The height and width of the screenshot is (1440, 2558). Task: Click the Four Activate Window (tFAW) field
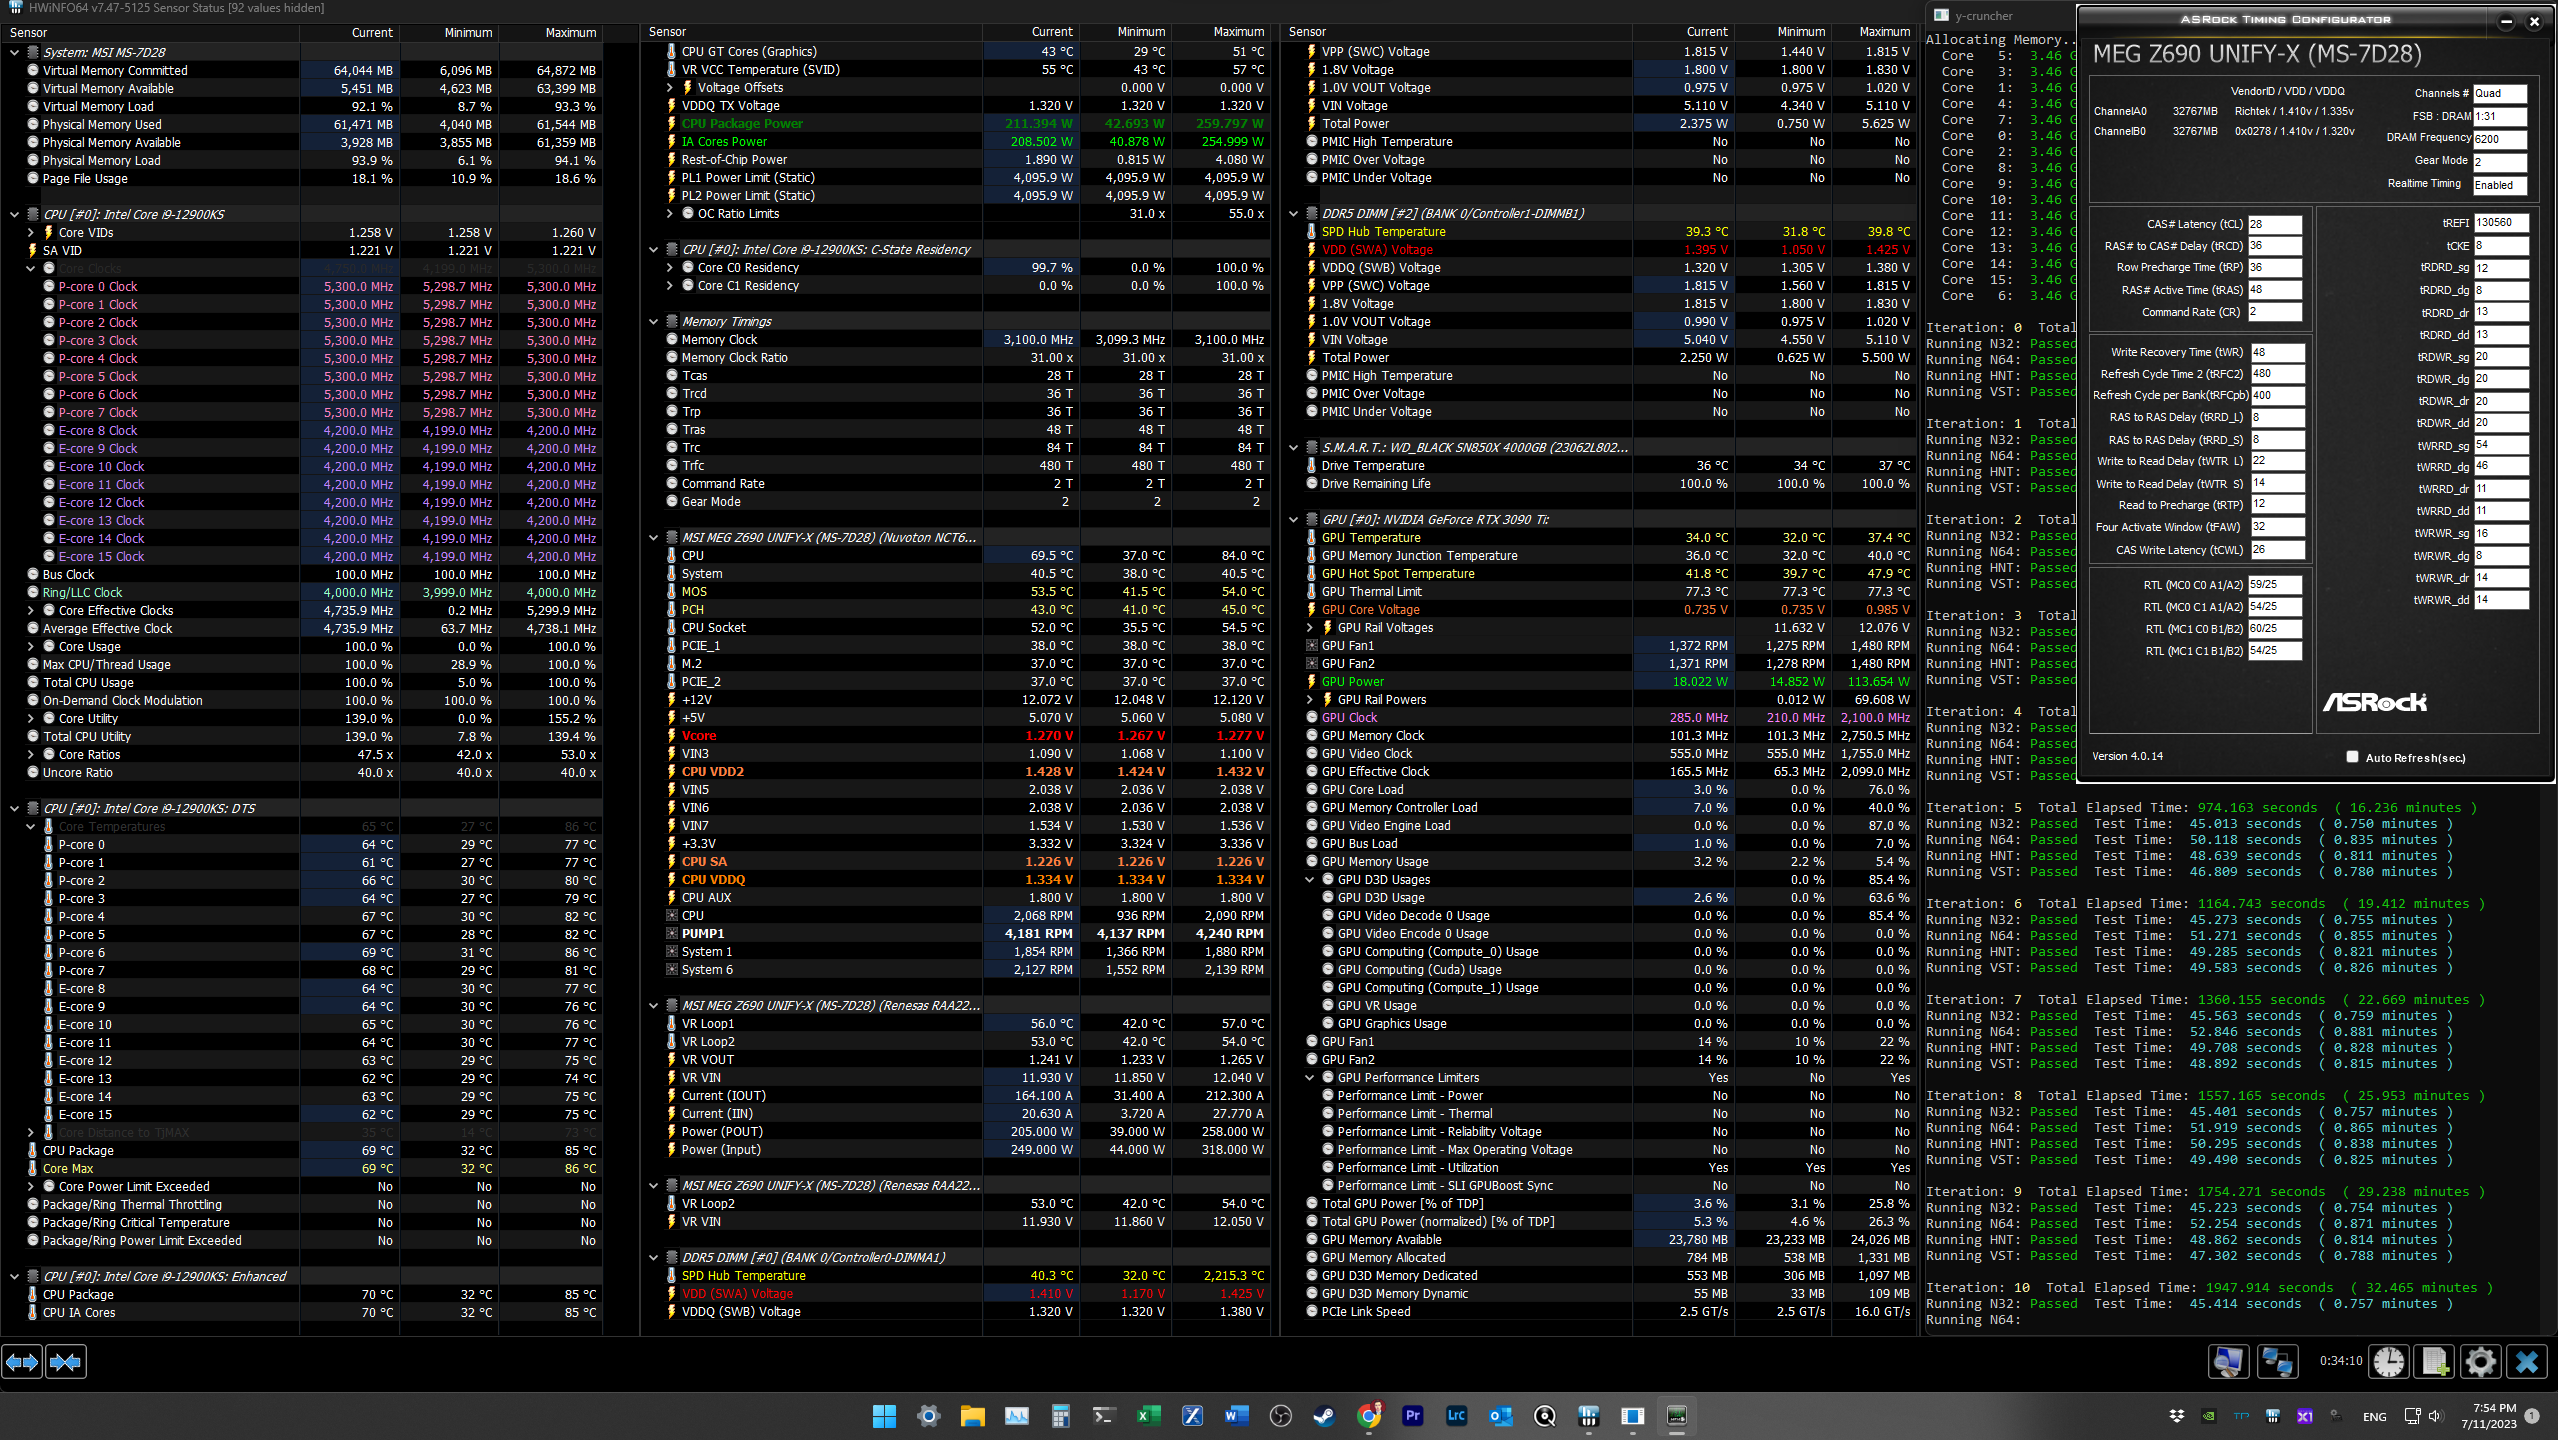(2278, 527)
